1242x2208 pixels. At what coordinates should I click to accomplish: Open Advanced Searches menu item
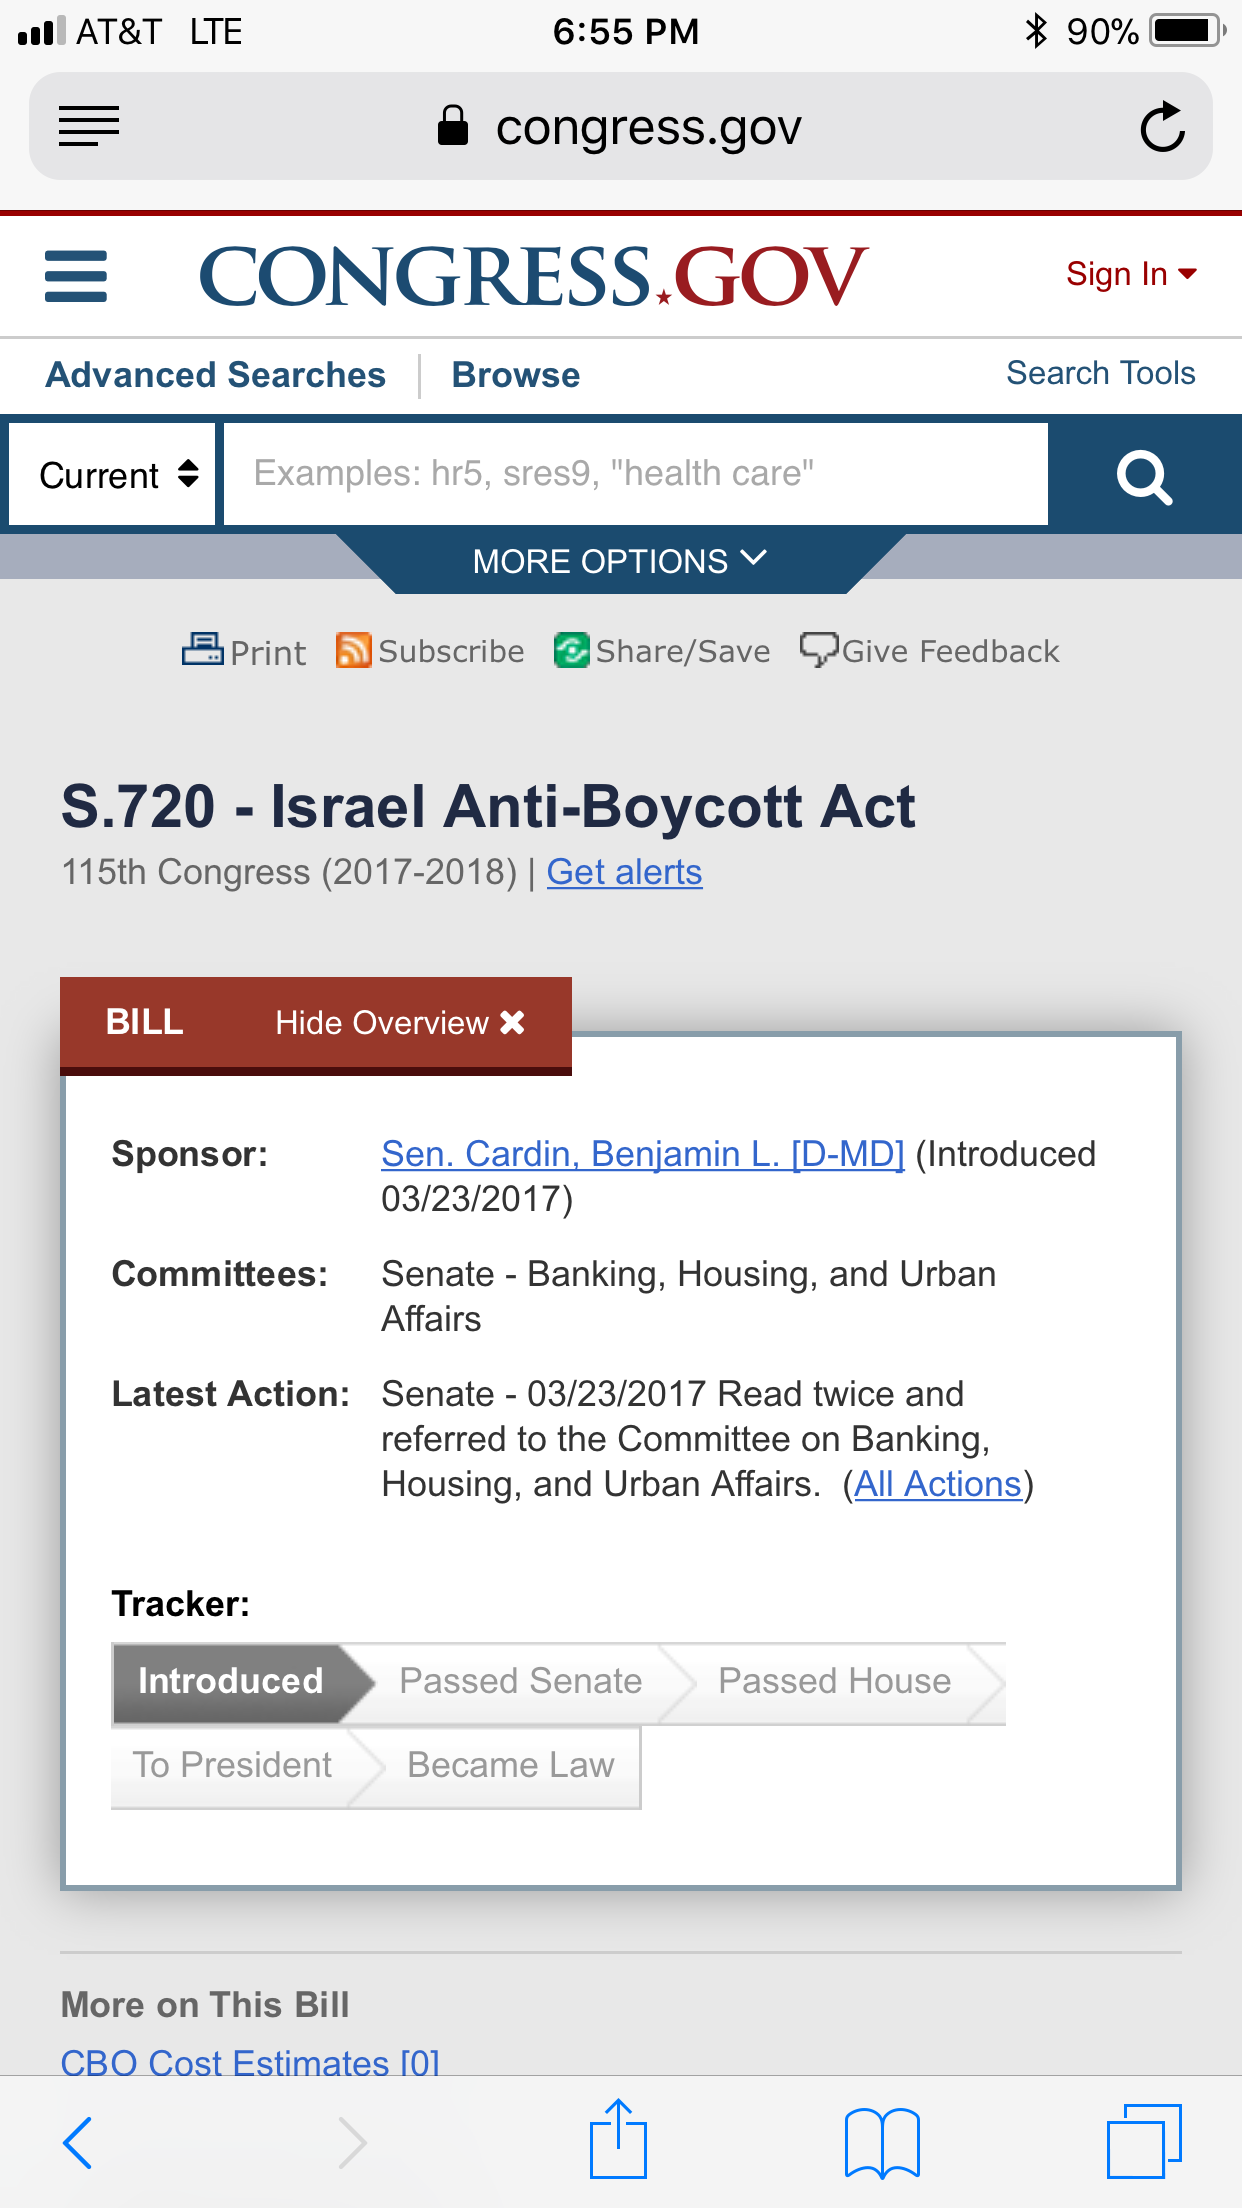click(x=216, y=375)
